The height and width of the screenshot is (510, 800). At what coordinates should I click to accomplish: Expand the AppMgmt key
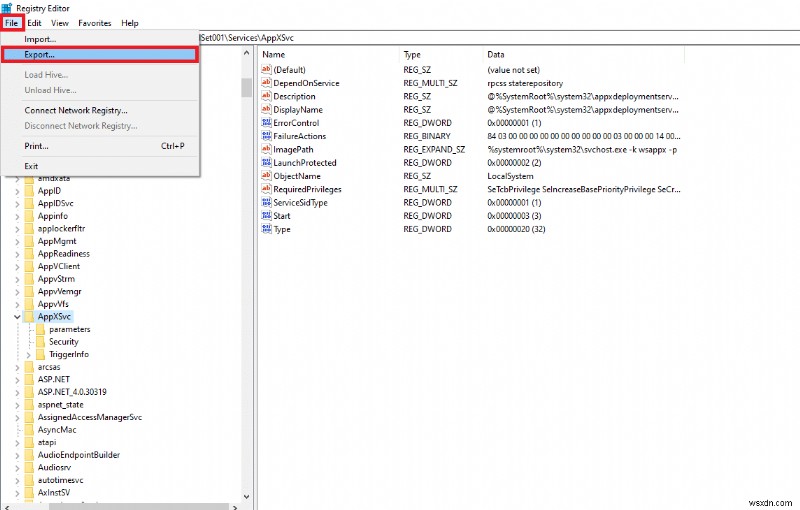click(17, 241)
